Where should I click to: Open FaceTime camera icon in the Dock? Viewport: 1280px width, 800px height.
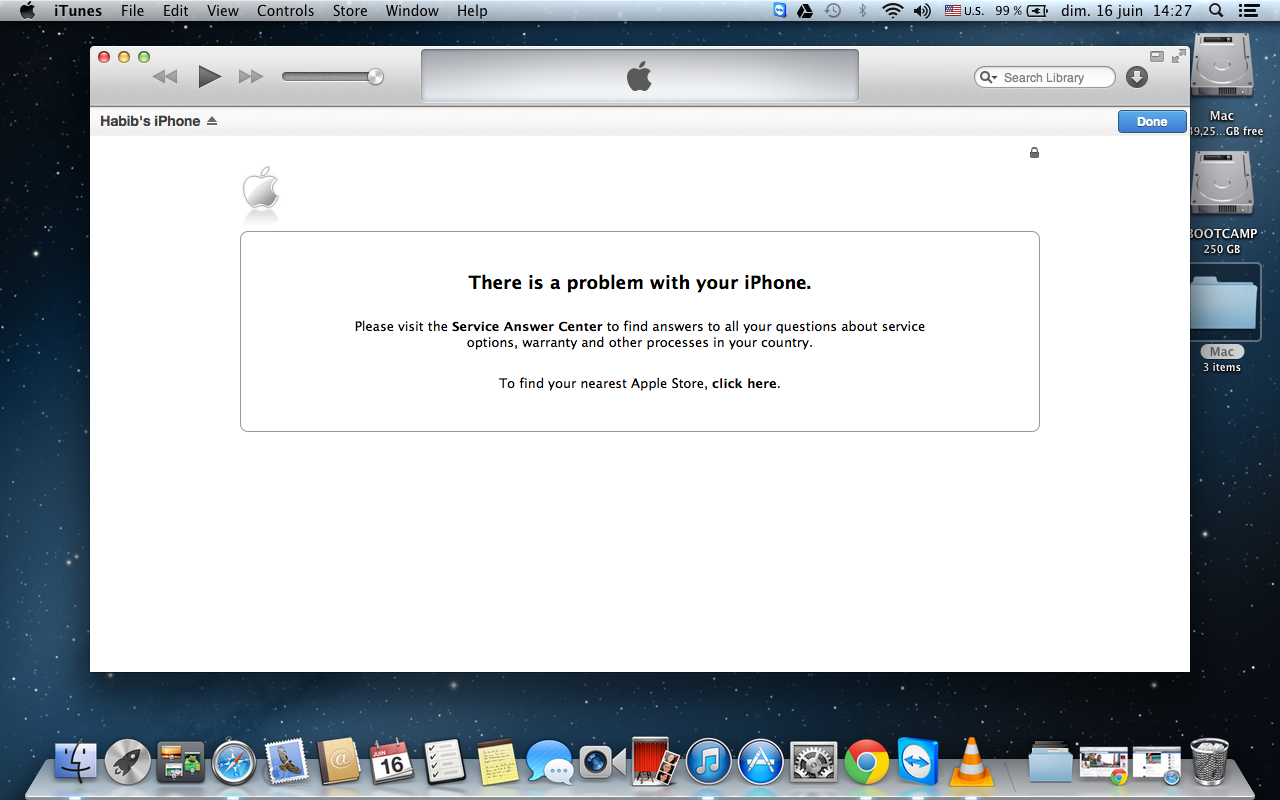603,763
